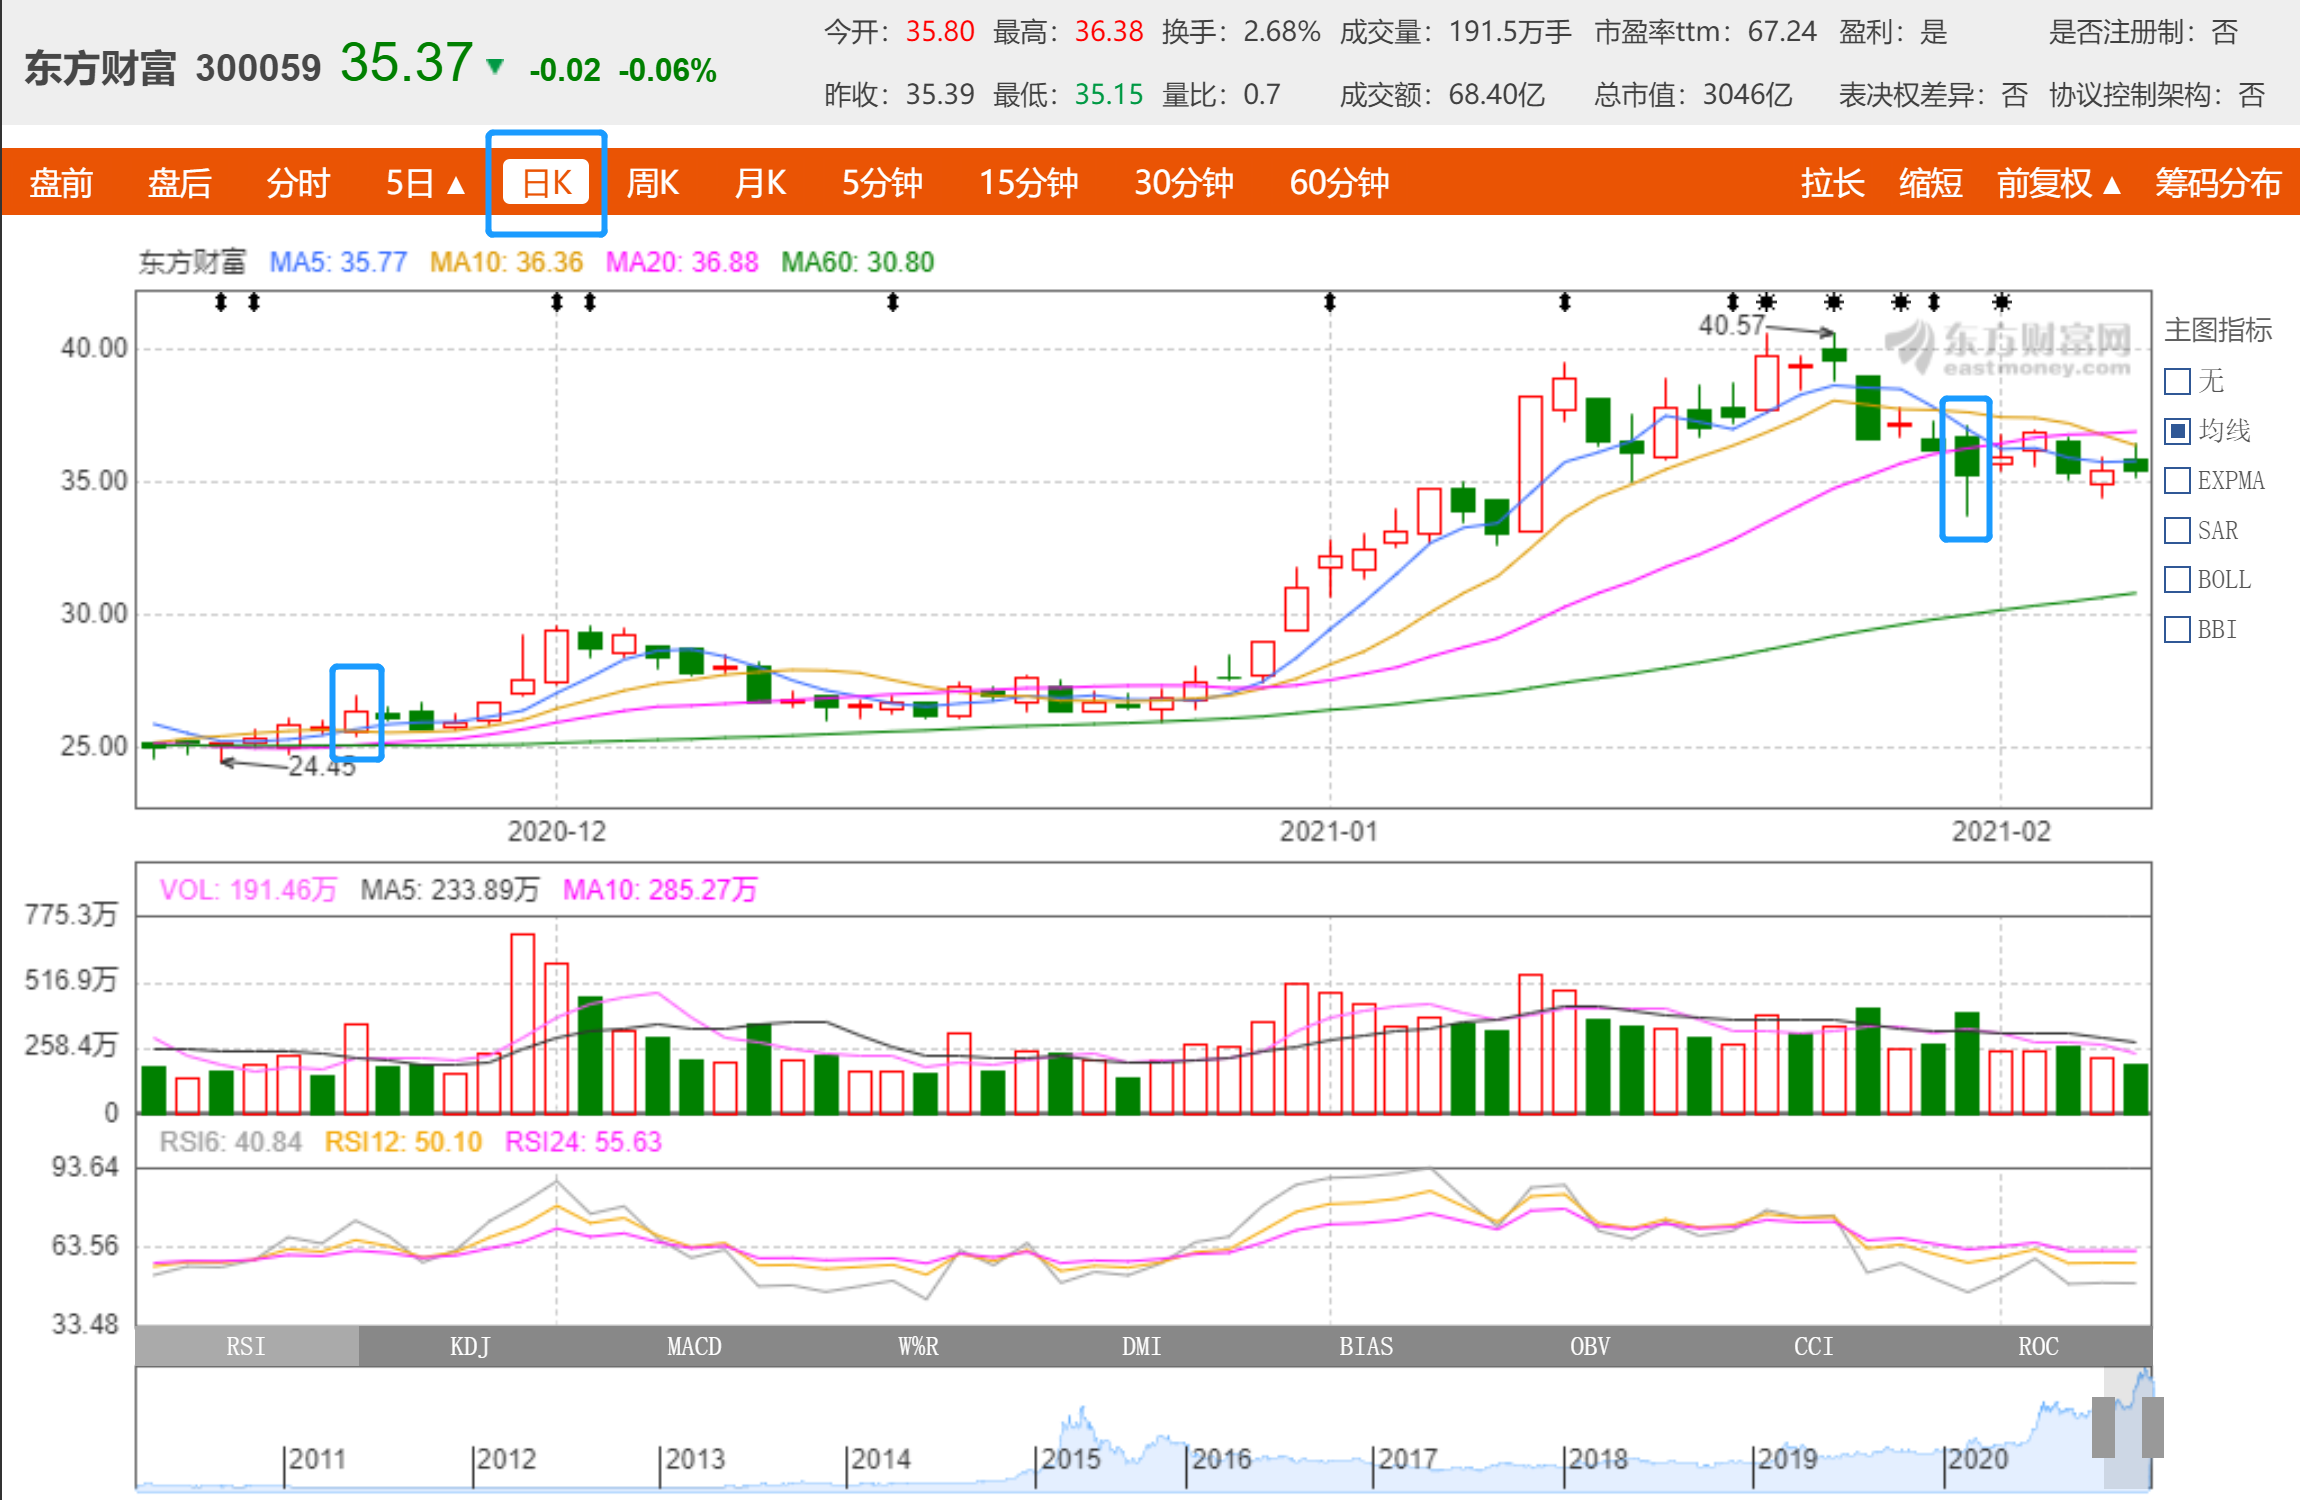Select the 日K daily candlestick tab
The image size is (2312, 1500).
547,183
